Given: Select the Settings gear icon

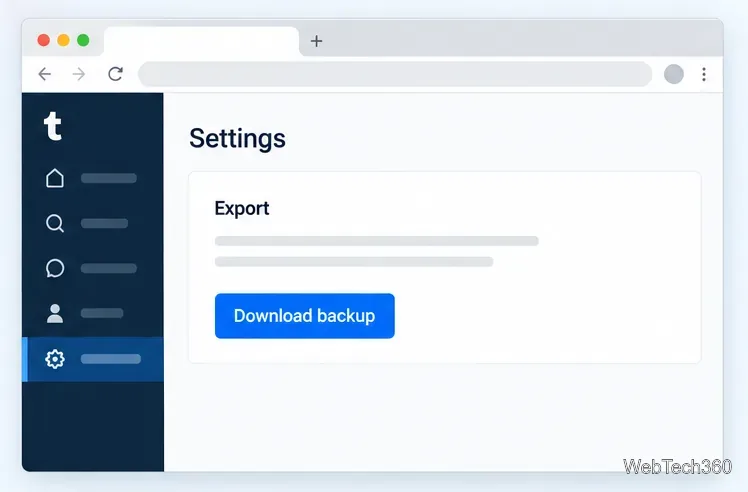Looking at the screenshot, I should point(55,359).
